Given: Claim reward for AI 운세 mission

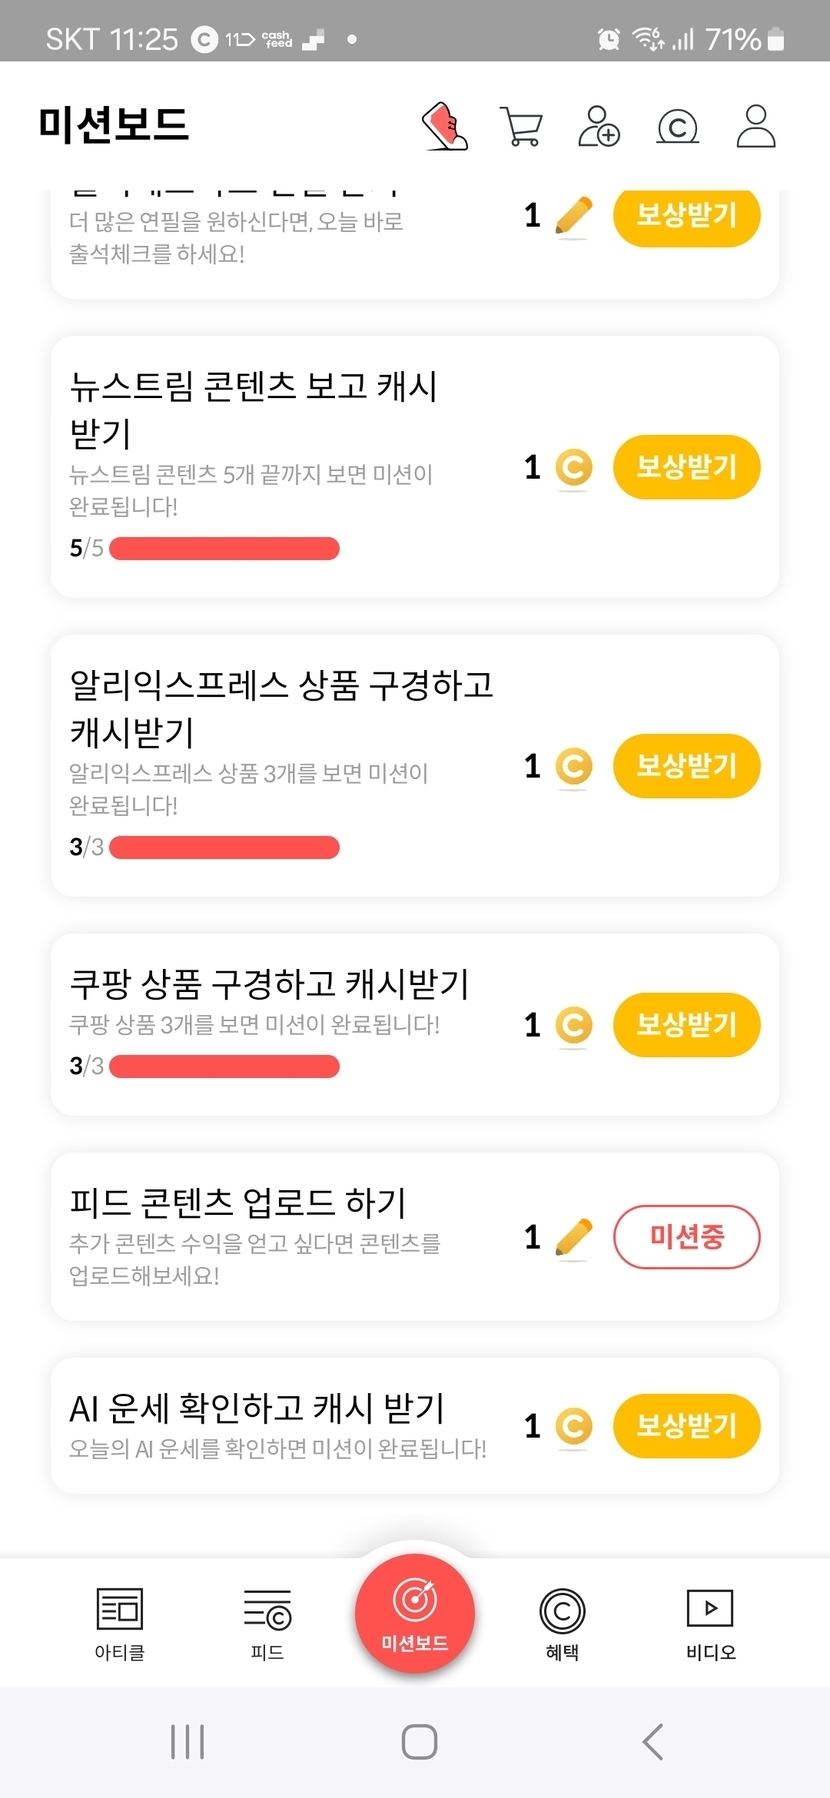Looking at the screenshot, I should pos(686,1426).
